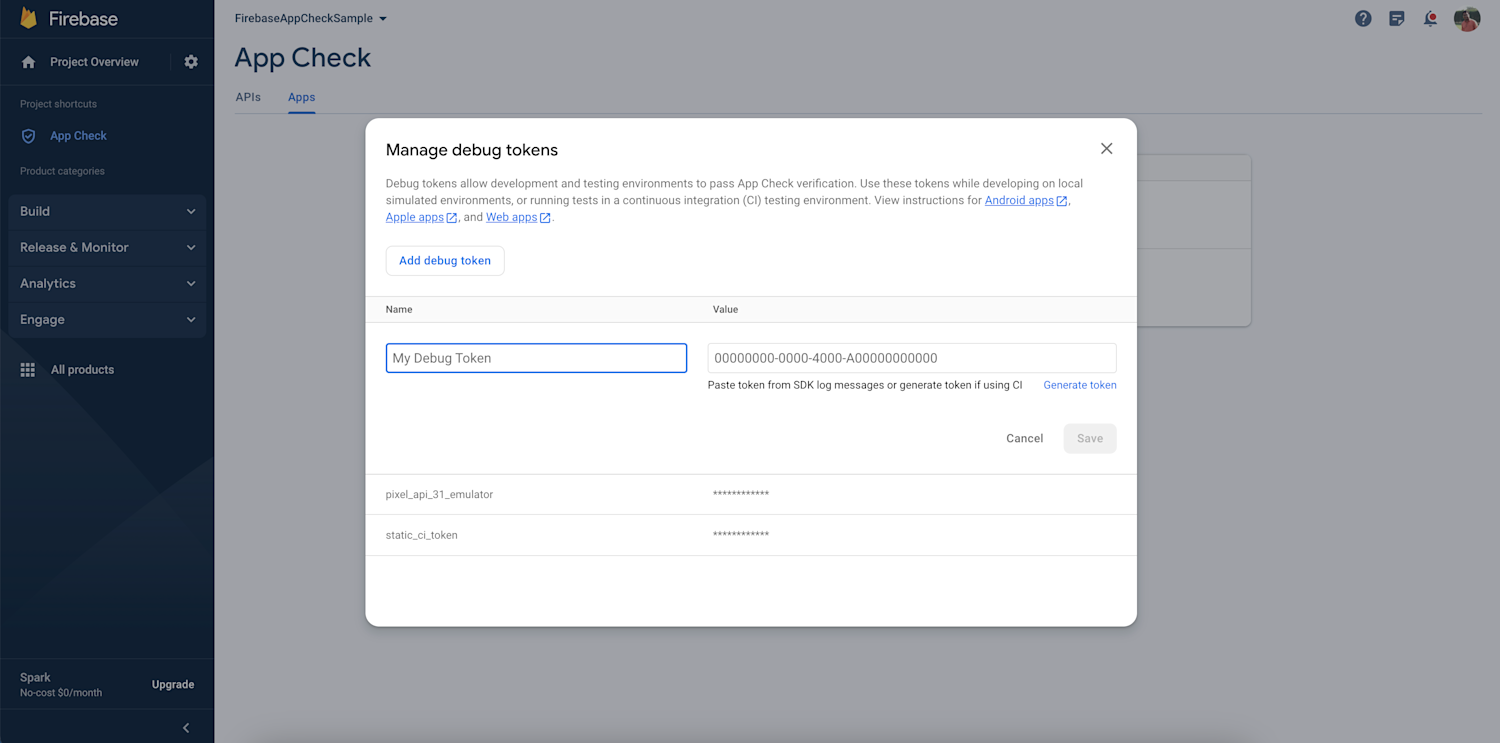Click the account avatar
This screenshot has height=743, width=1500.
coord(1466,18)
